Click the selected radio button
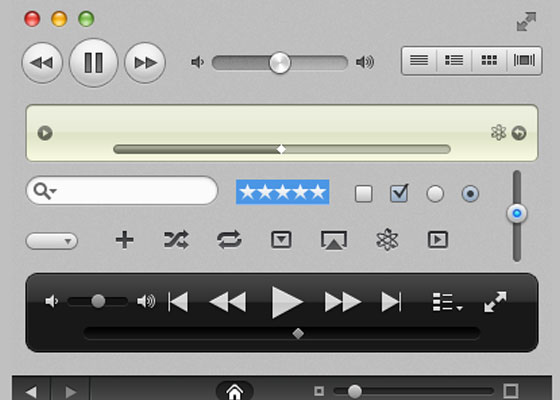Screen dimensions: 560x400 pos(470,194)
